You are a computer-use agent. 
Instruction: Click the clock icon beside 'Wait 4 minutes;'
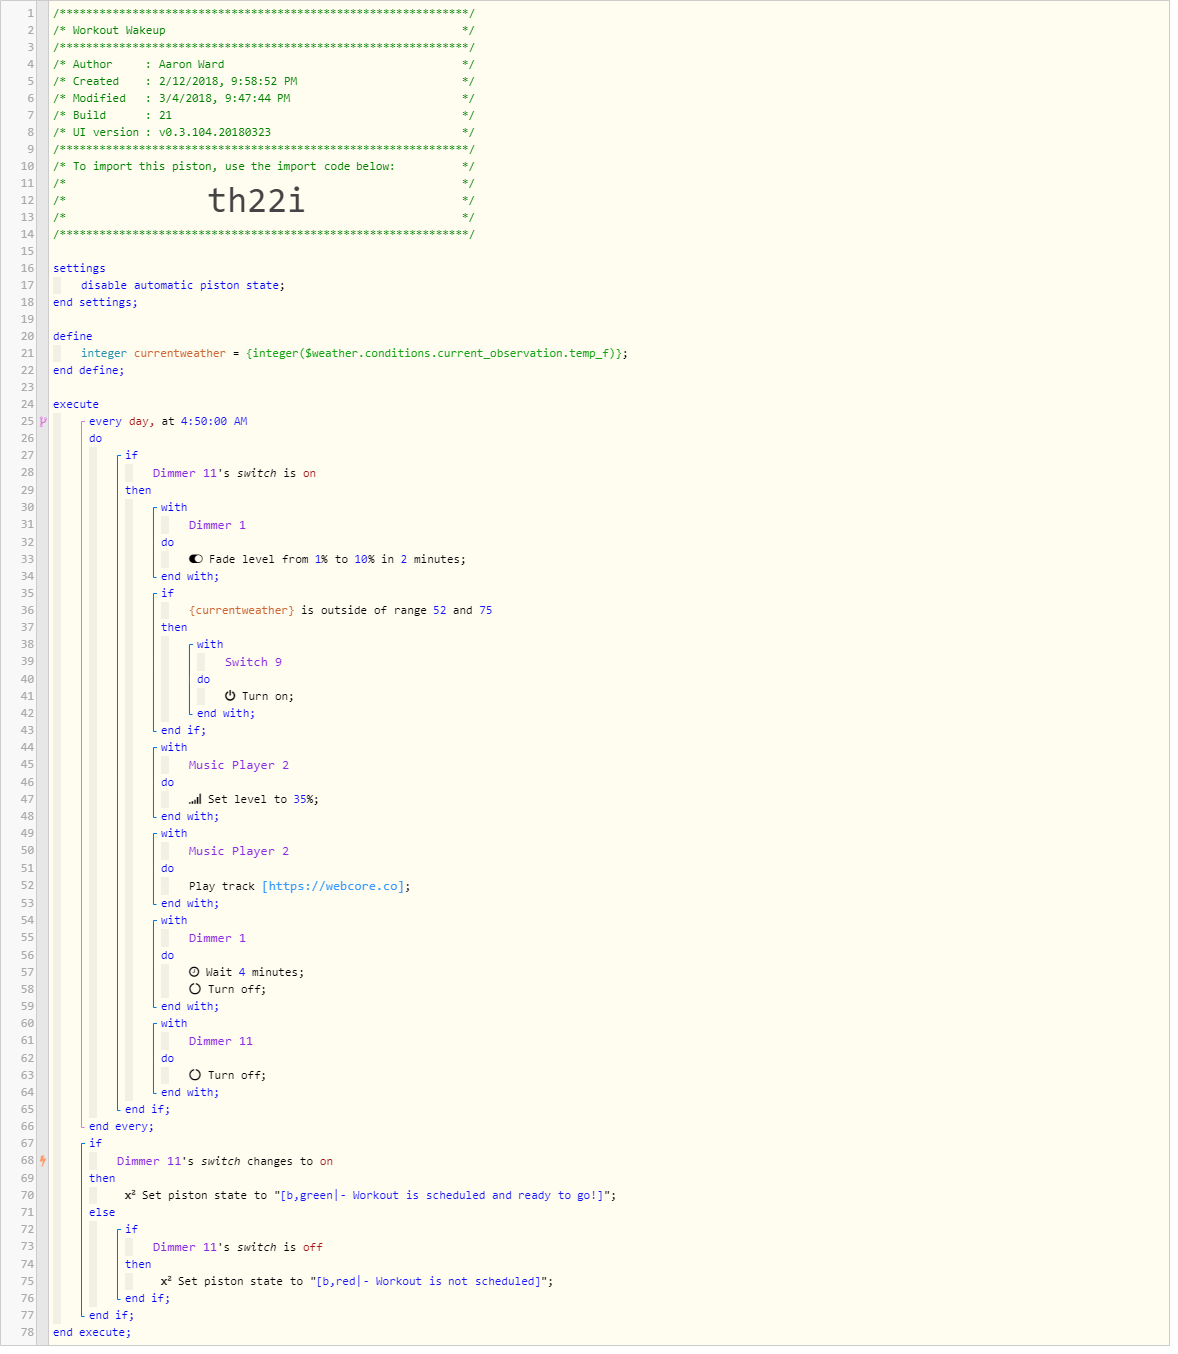tap(194, 972)
